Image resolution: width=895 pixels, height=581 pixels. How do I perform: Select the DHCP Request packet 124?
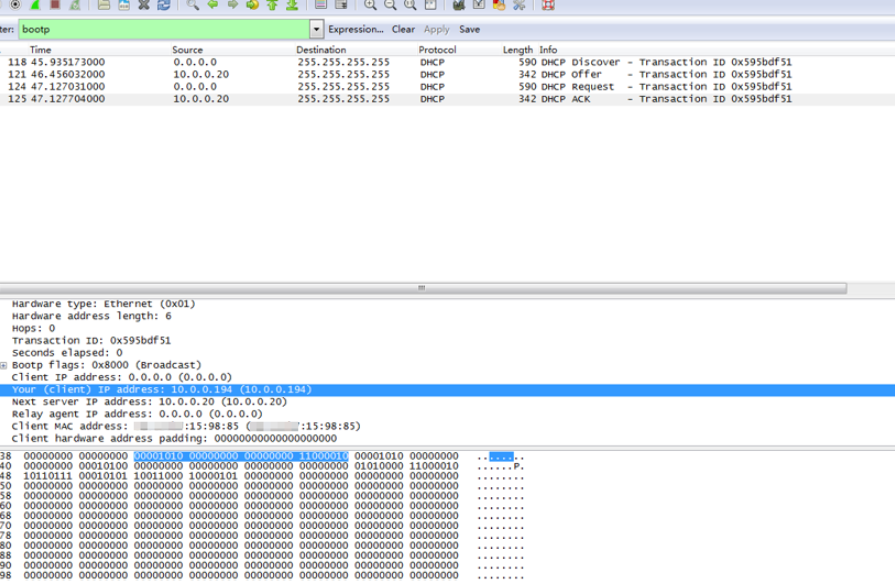point(448,87)
